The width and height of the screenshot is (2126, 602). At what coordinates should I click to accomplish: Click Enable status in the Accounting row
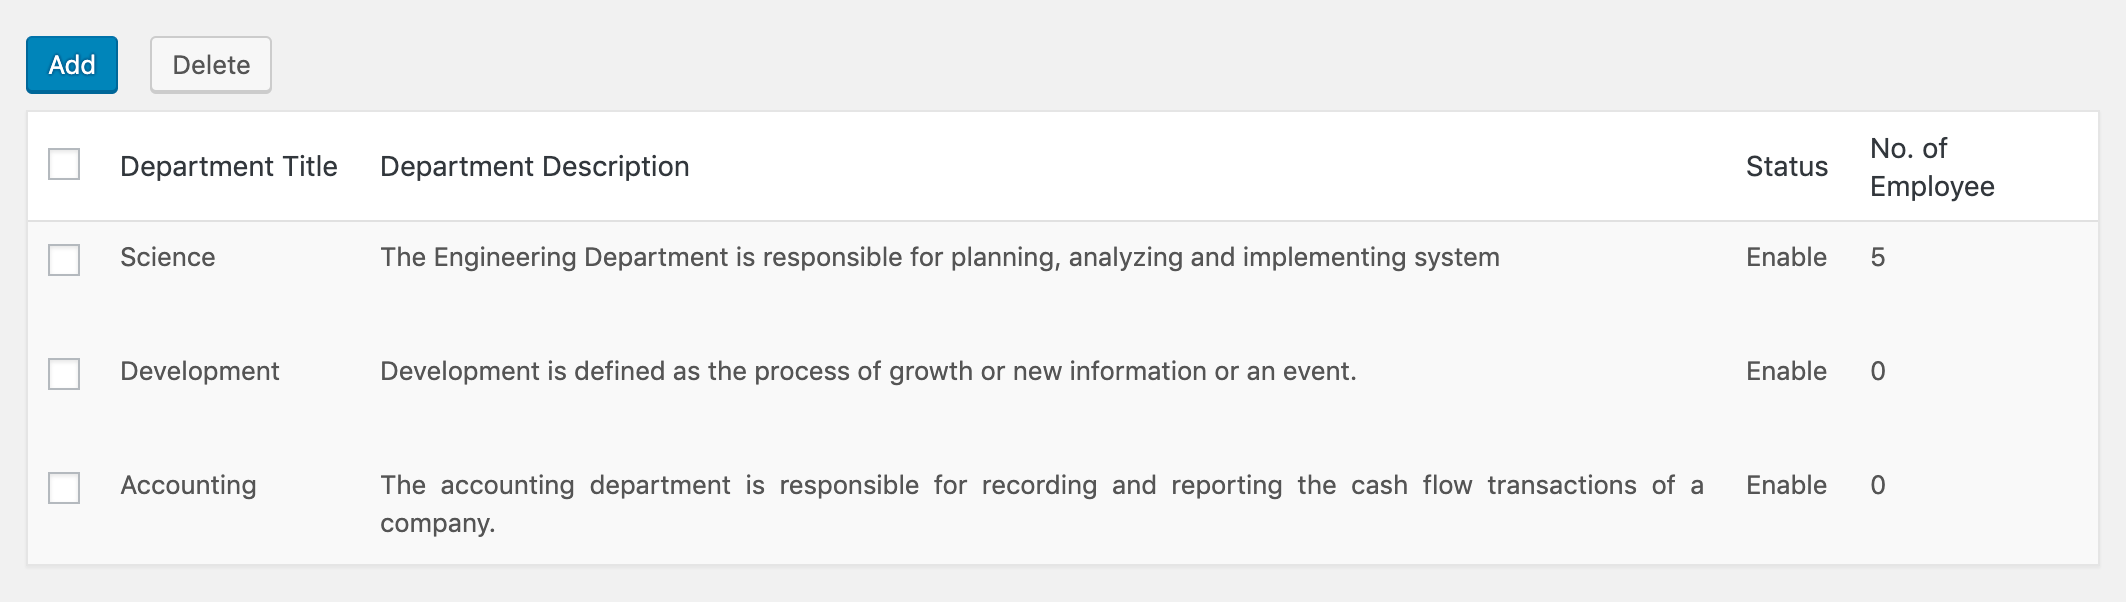(1786, 485)
